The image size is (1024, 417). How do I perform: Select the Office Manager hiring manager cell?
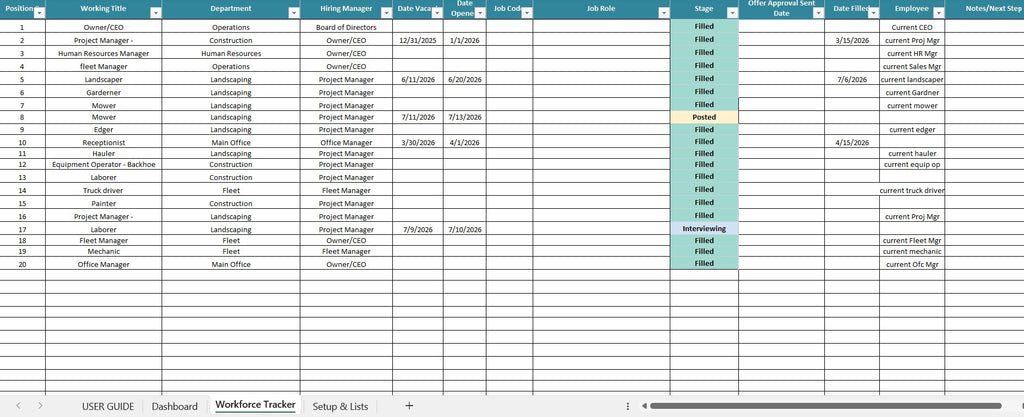346,142
